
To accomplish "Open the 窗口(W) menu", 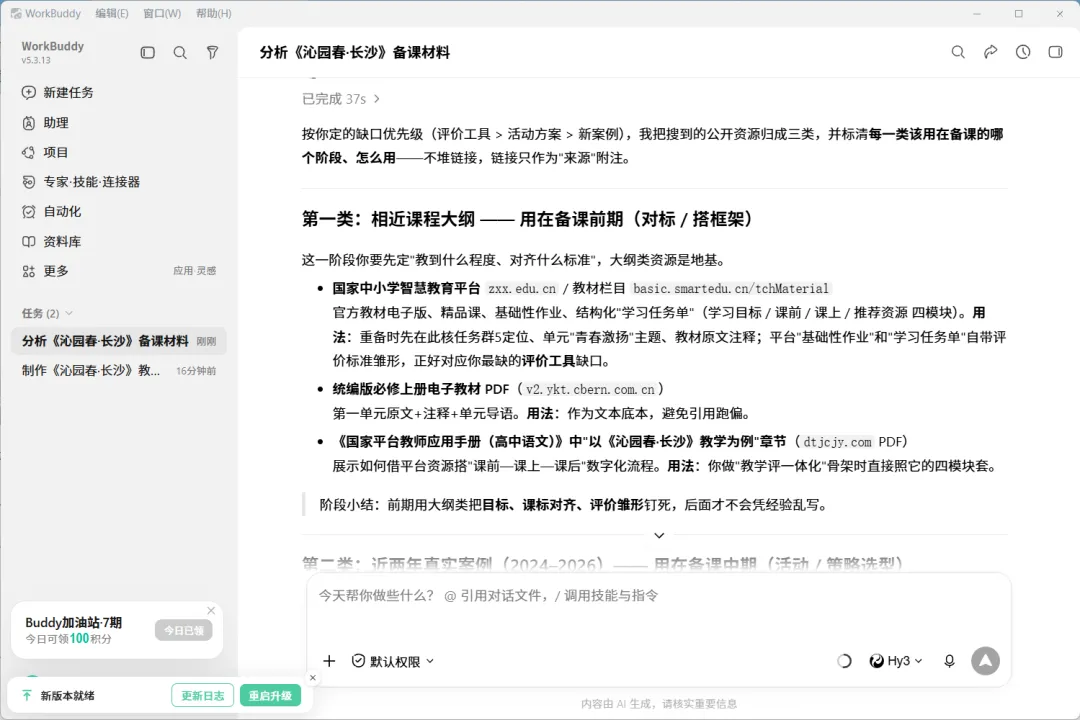I will pyautogui.click(x=162, y=13).
